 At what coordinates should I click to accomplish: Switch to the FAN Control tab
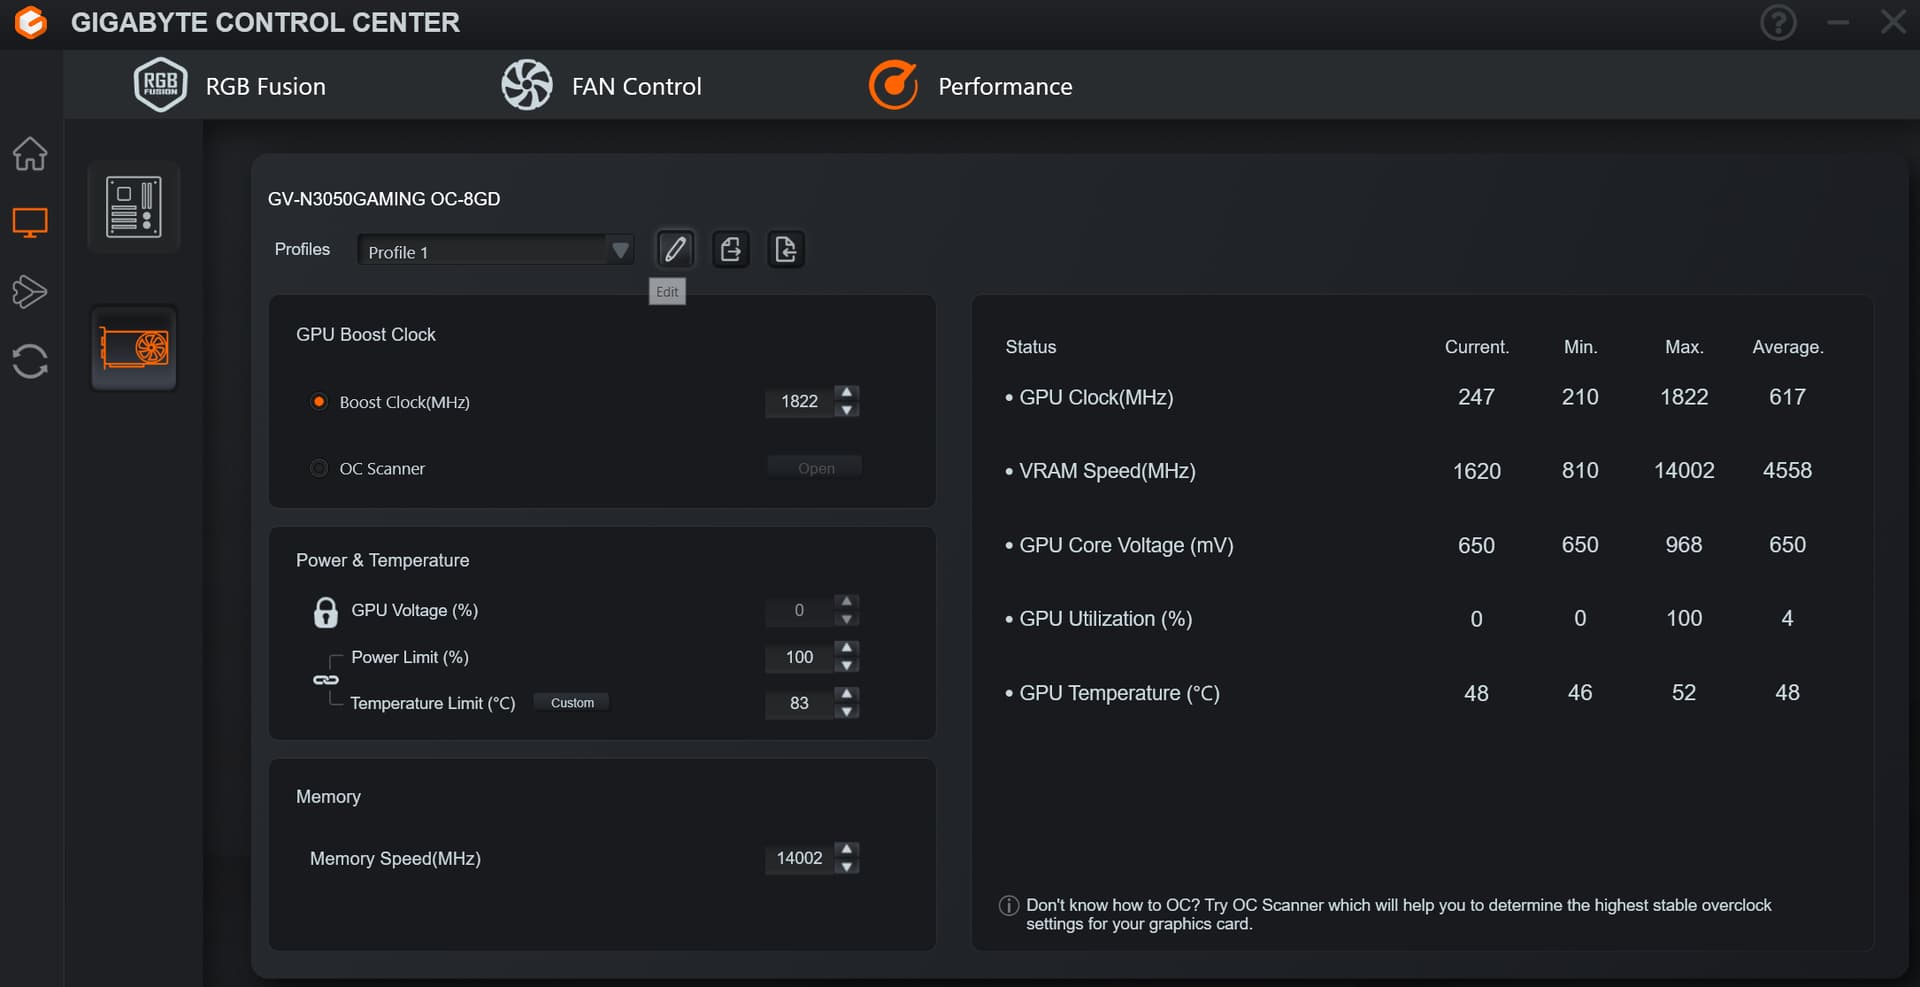tap(602, 86)
